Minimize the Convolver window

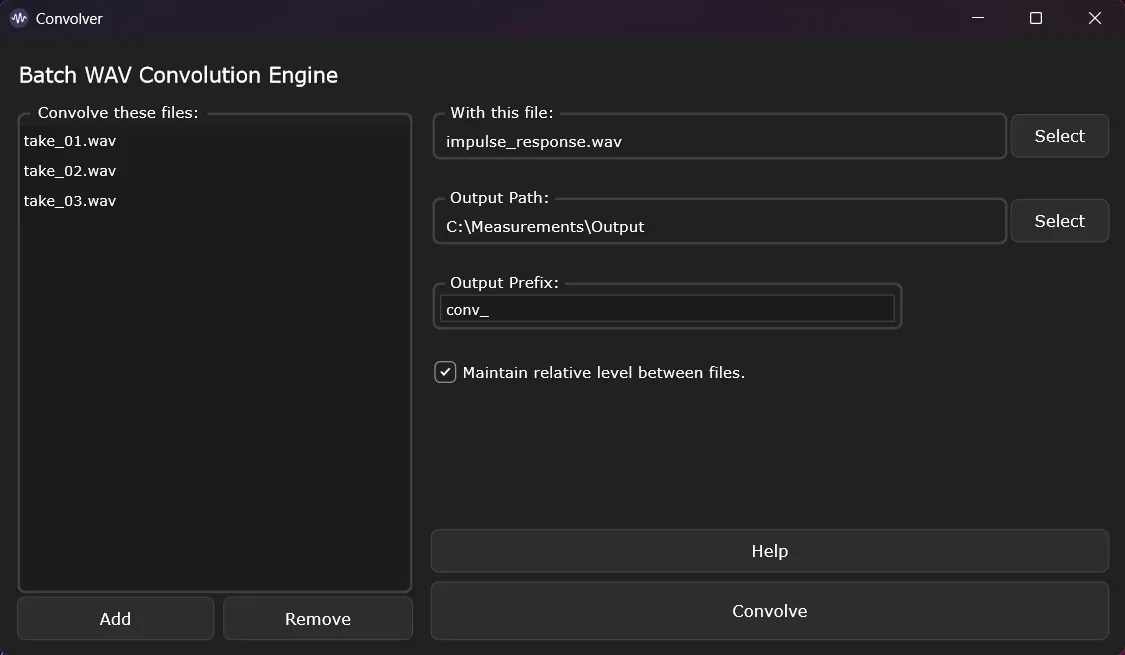click(978, 19)
